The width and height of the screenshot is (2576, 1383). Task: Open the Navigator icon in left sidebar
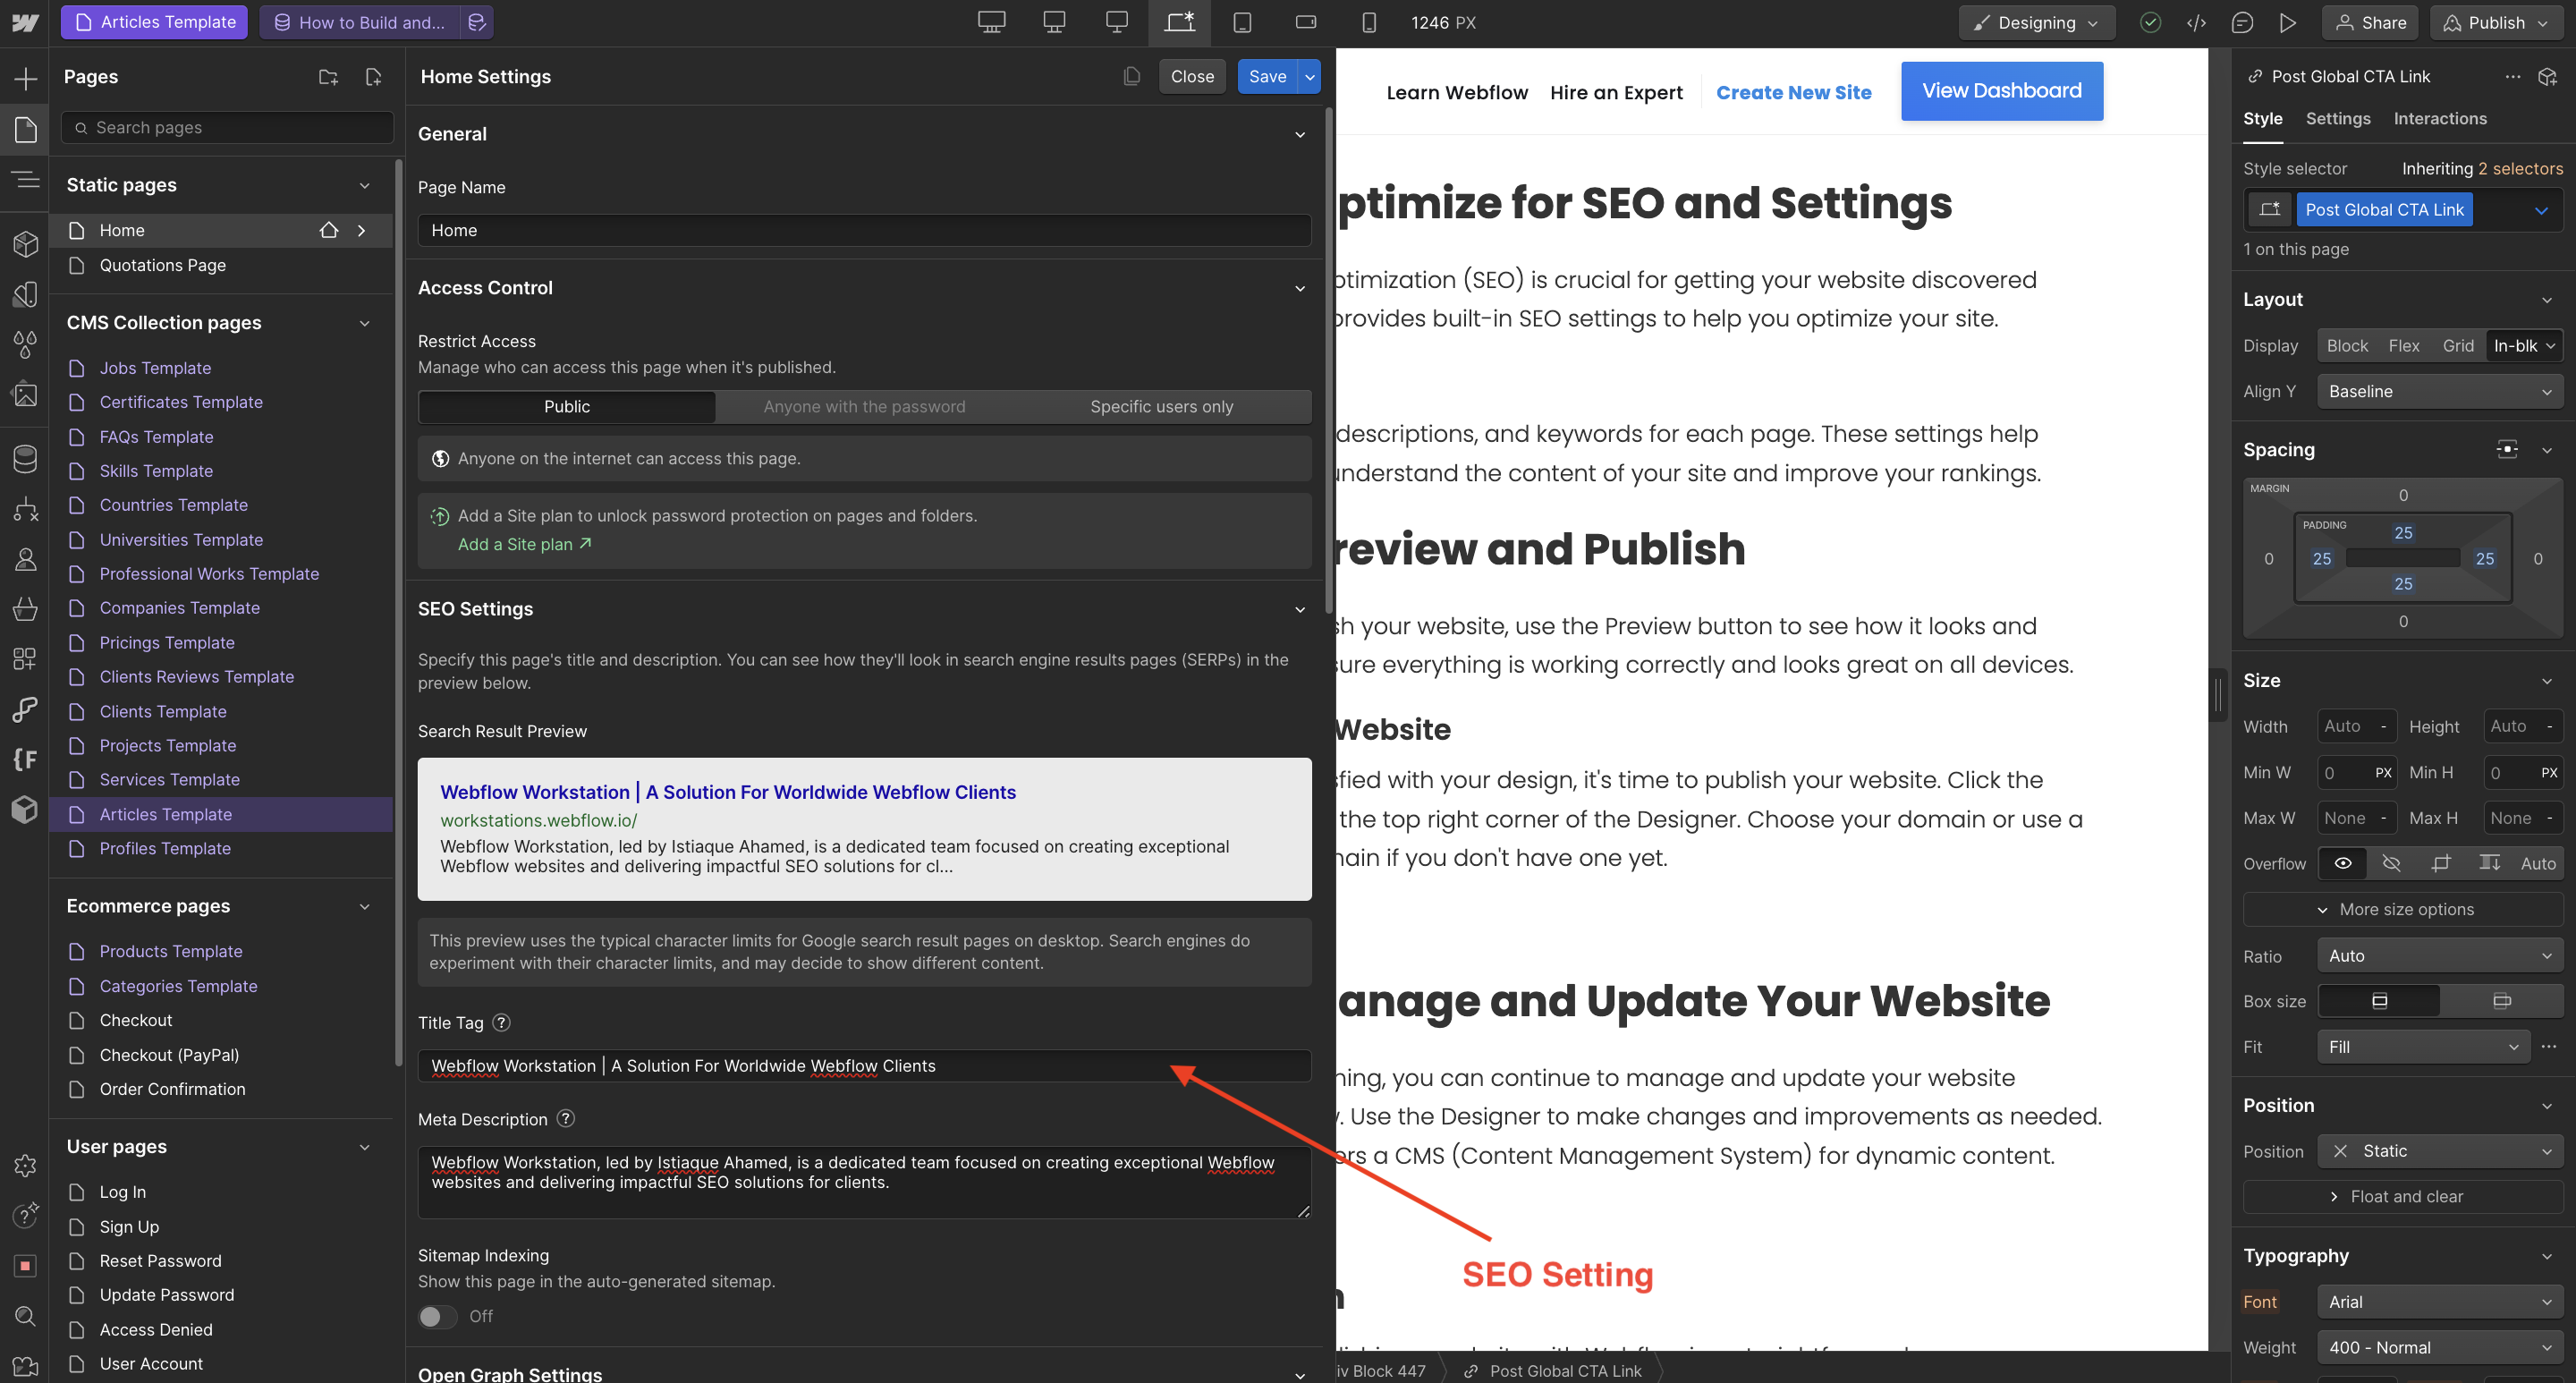25,180
